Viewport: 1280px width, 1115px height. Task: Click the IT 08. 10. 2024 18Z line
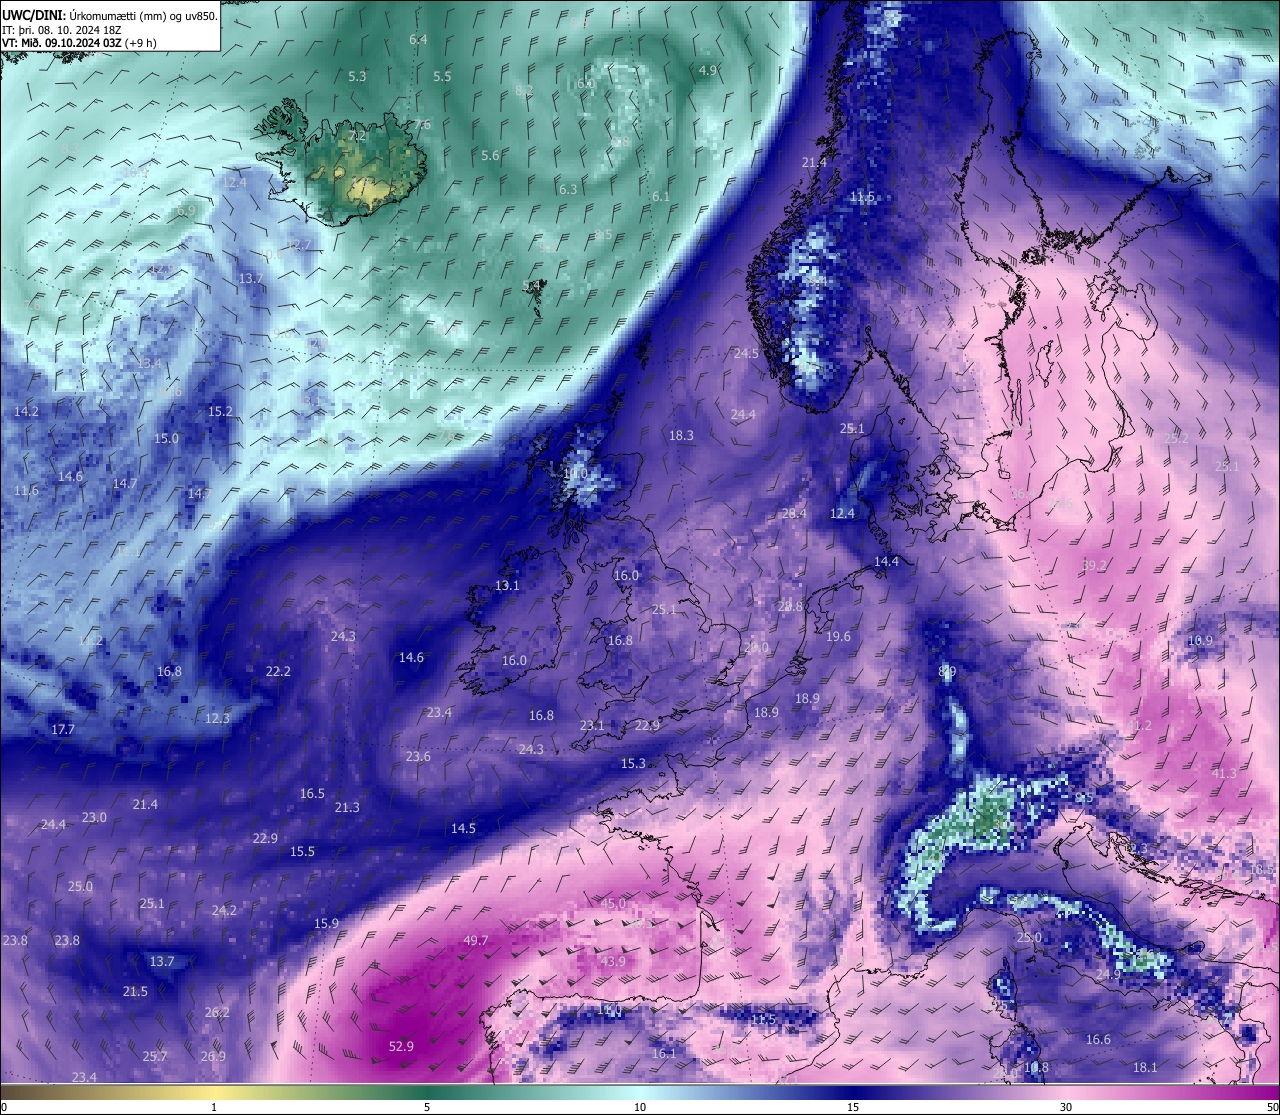tap(62, 29)
